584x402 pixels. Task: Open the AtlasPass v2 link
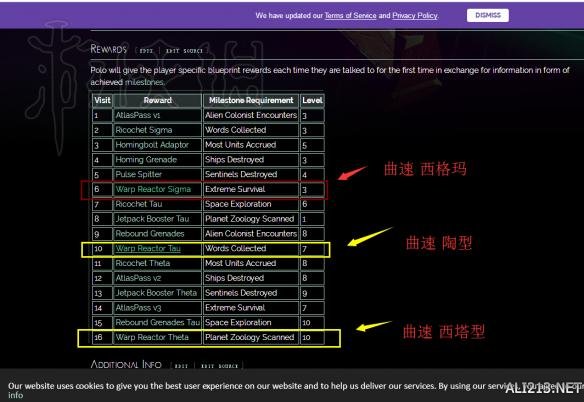click(x=138, y=278)
